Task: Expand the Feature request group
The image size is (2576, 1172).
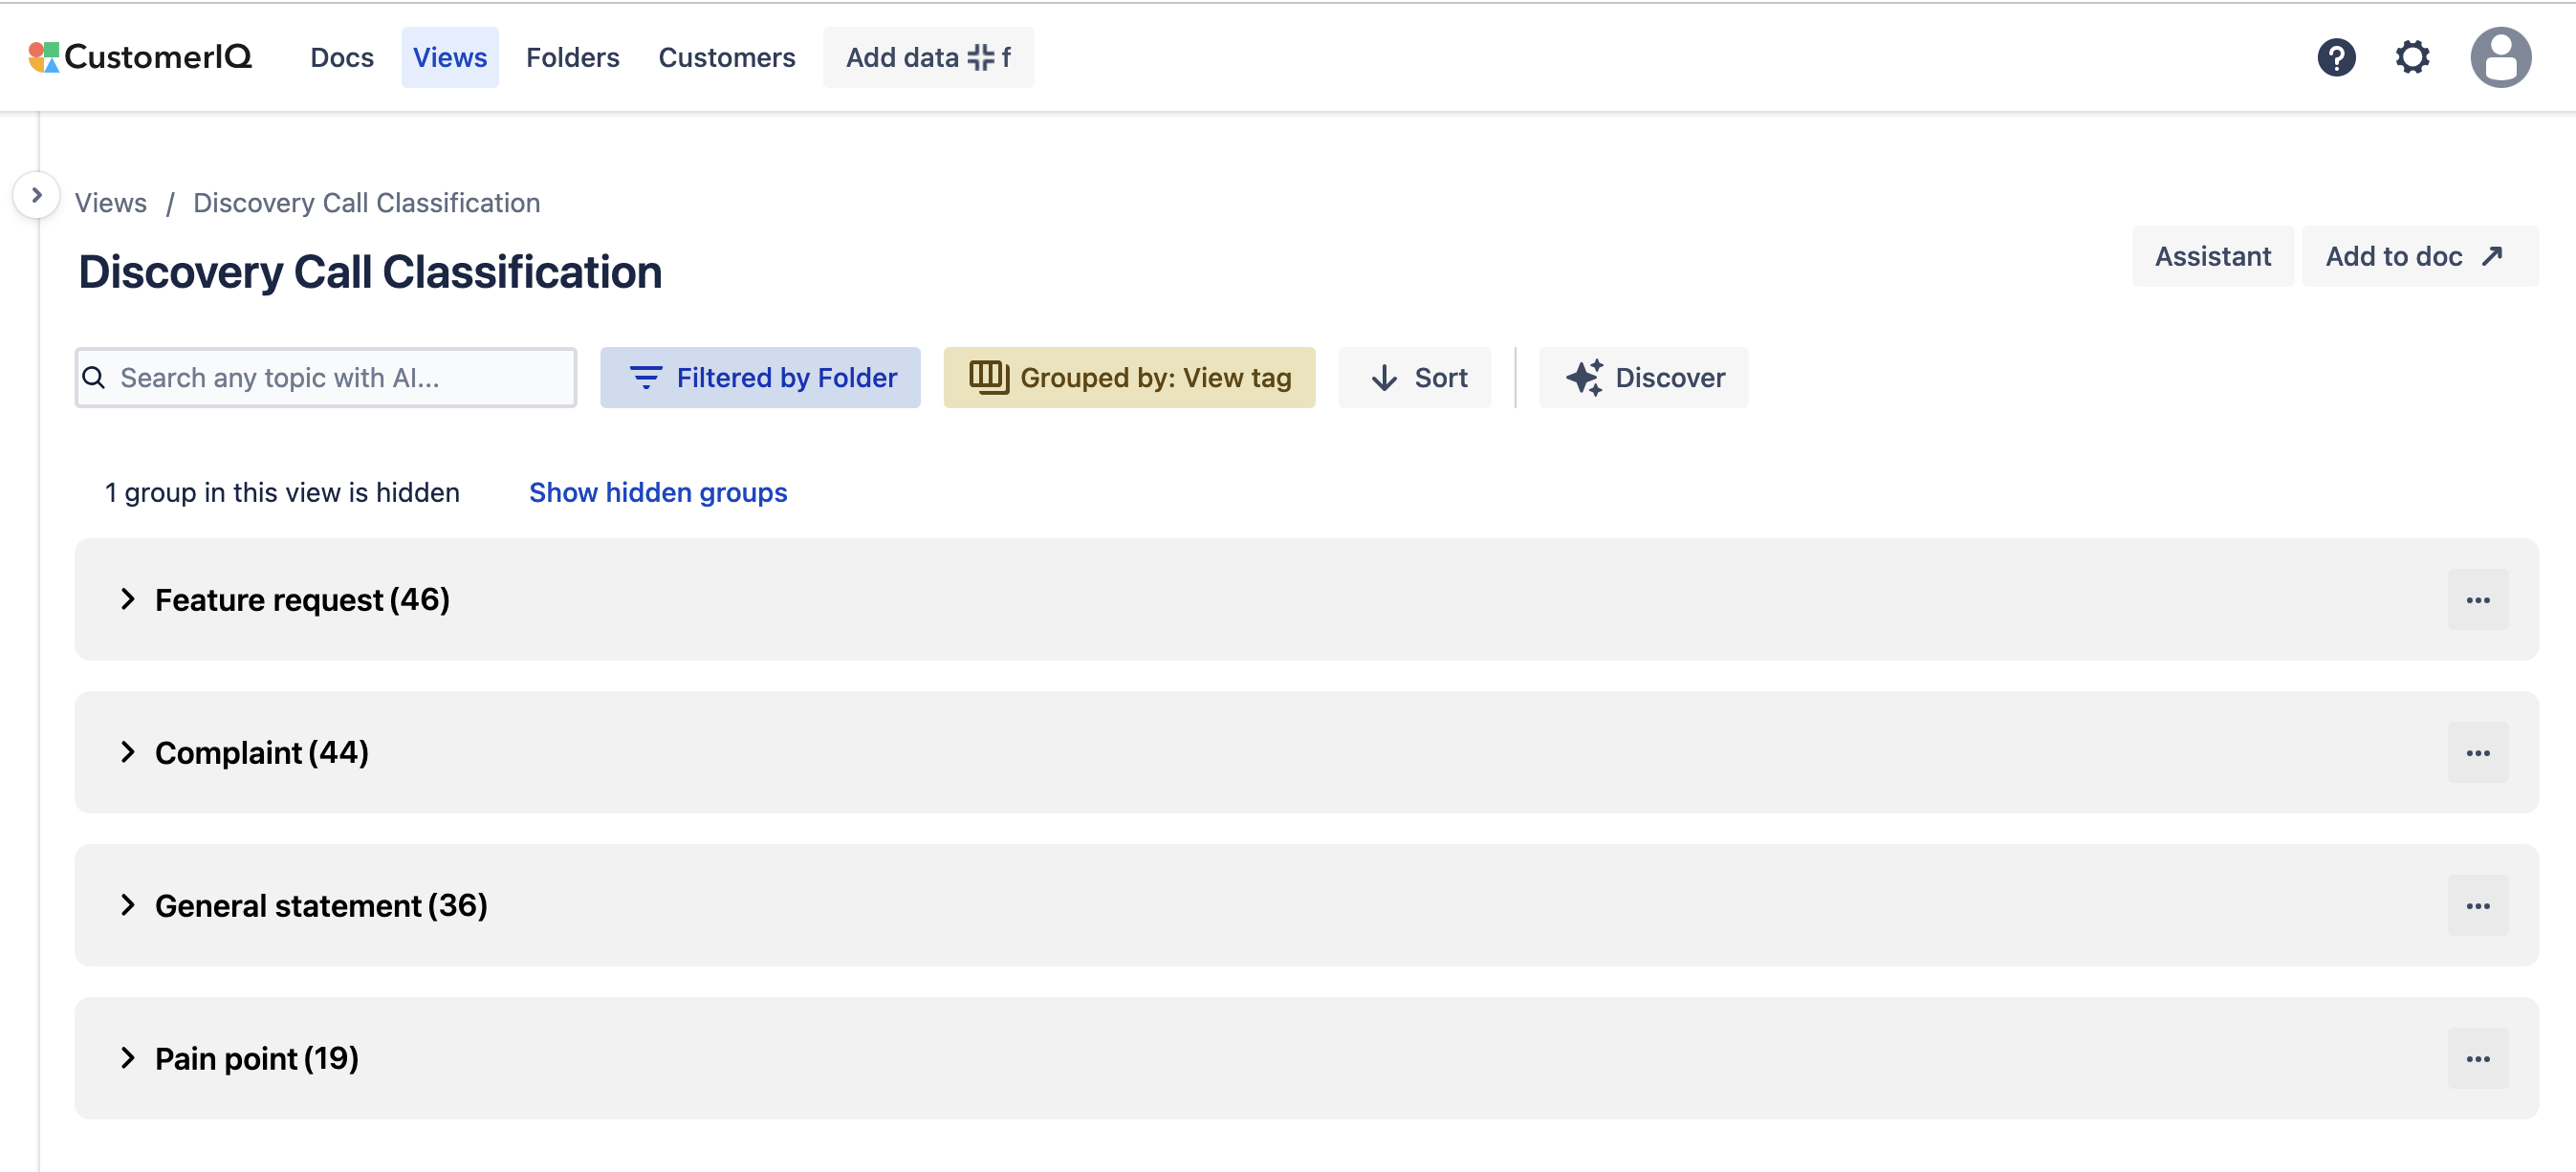Action: tap(128, 600)
